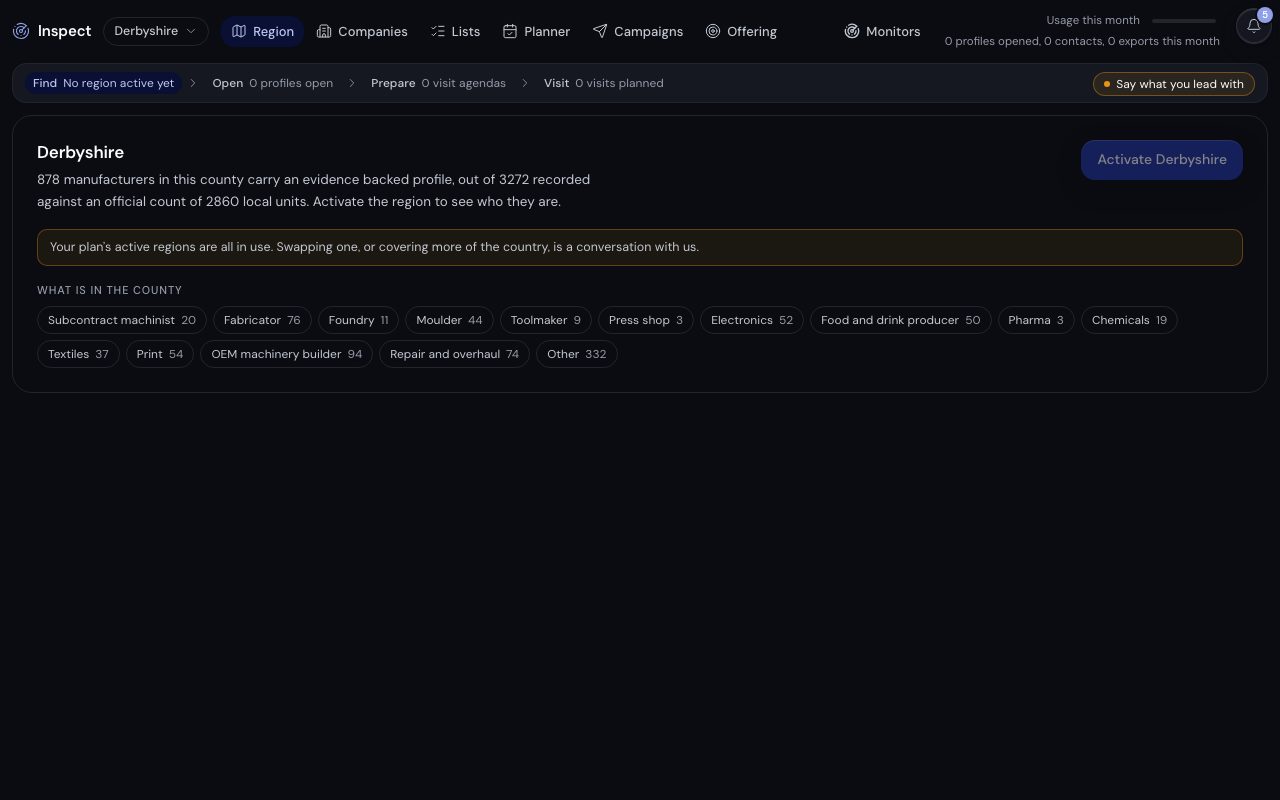Pick the Press shop 3 chip
The height and width of the screenshot is (800, 1280).
[x=646, y=320]
